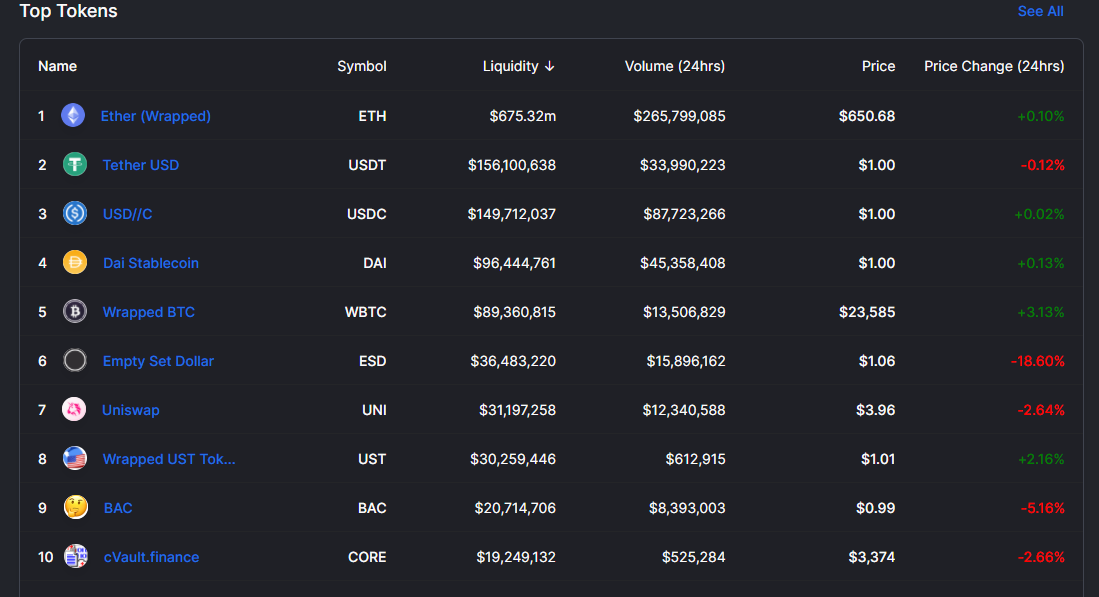This screenshot has width=1099, height=597.
Task: Open the See All tokens link
Action: click(x=1040, y=11)
